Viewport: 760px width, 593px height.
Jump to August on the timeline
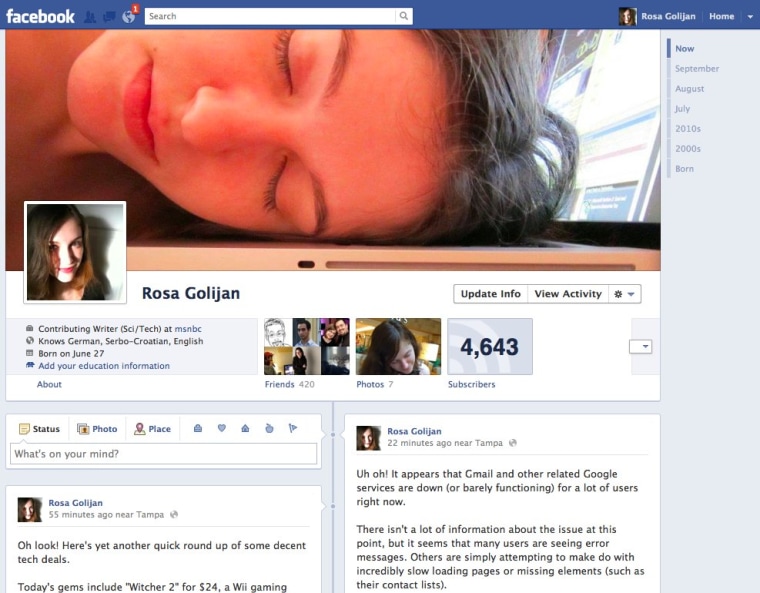click(x=689, y=89)
